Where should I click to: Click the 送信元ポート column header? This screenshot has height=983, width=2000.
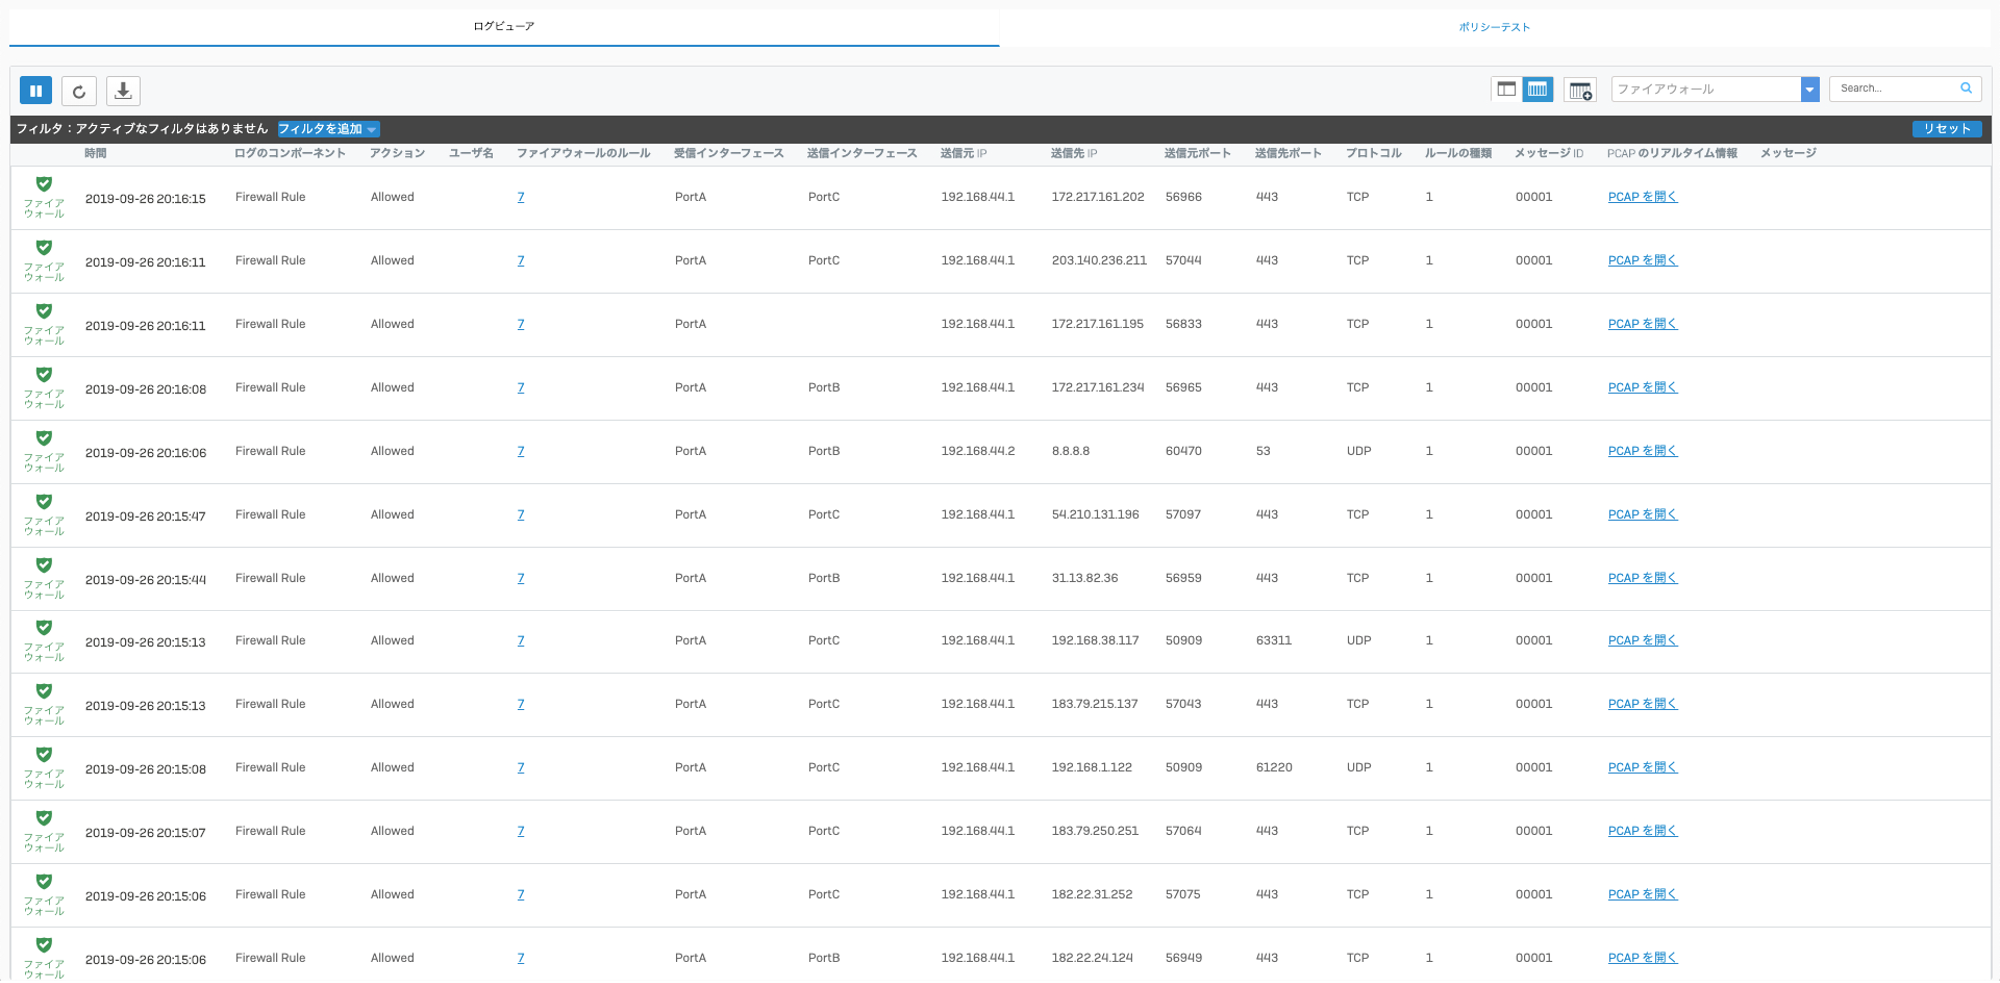(x=1197, y=154)
